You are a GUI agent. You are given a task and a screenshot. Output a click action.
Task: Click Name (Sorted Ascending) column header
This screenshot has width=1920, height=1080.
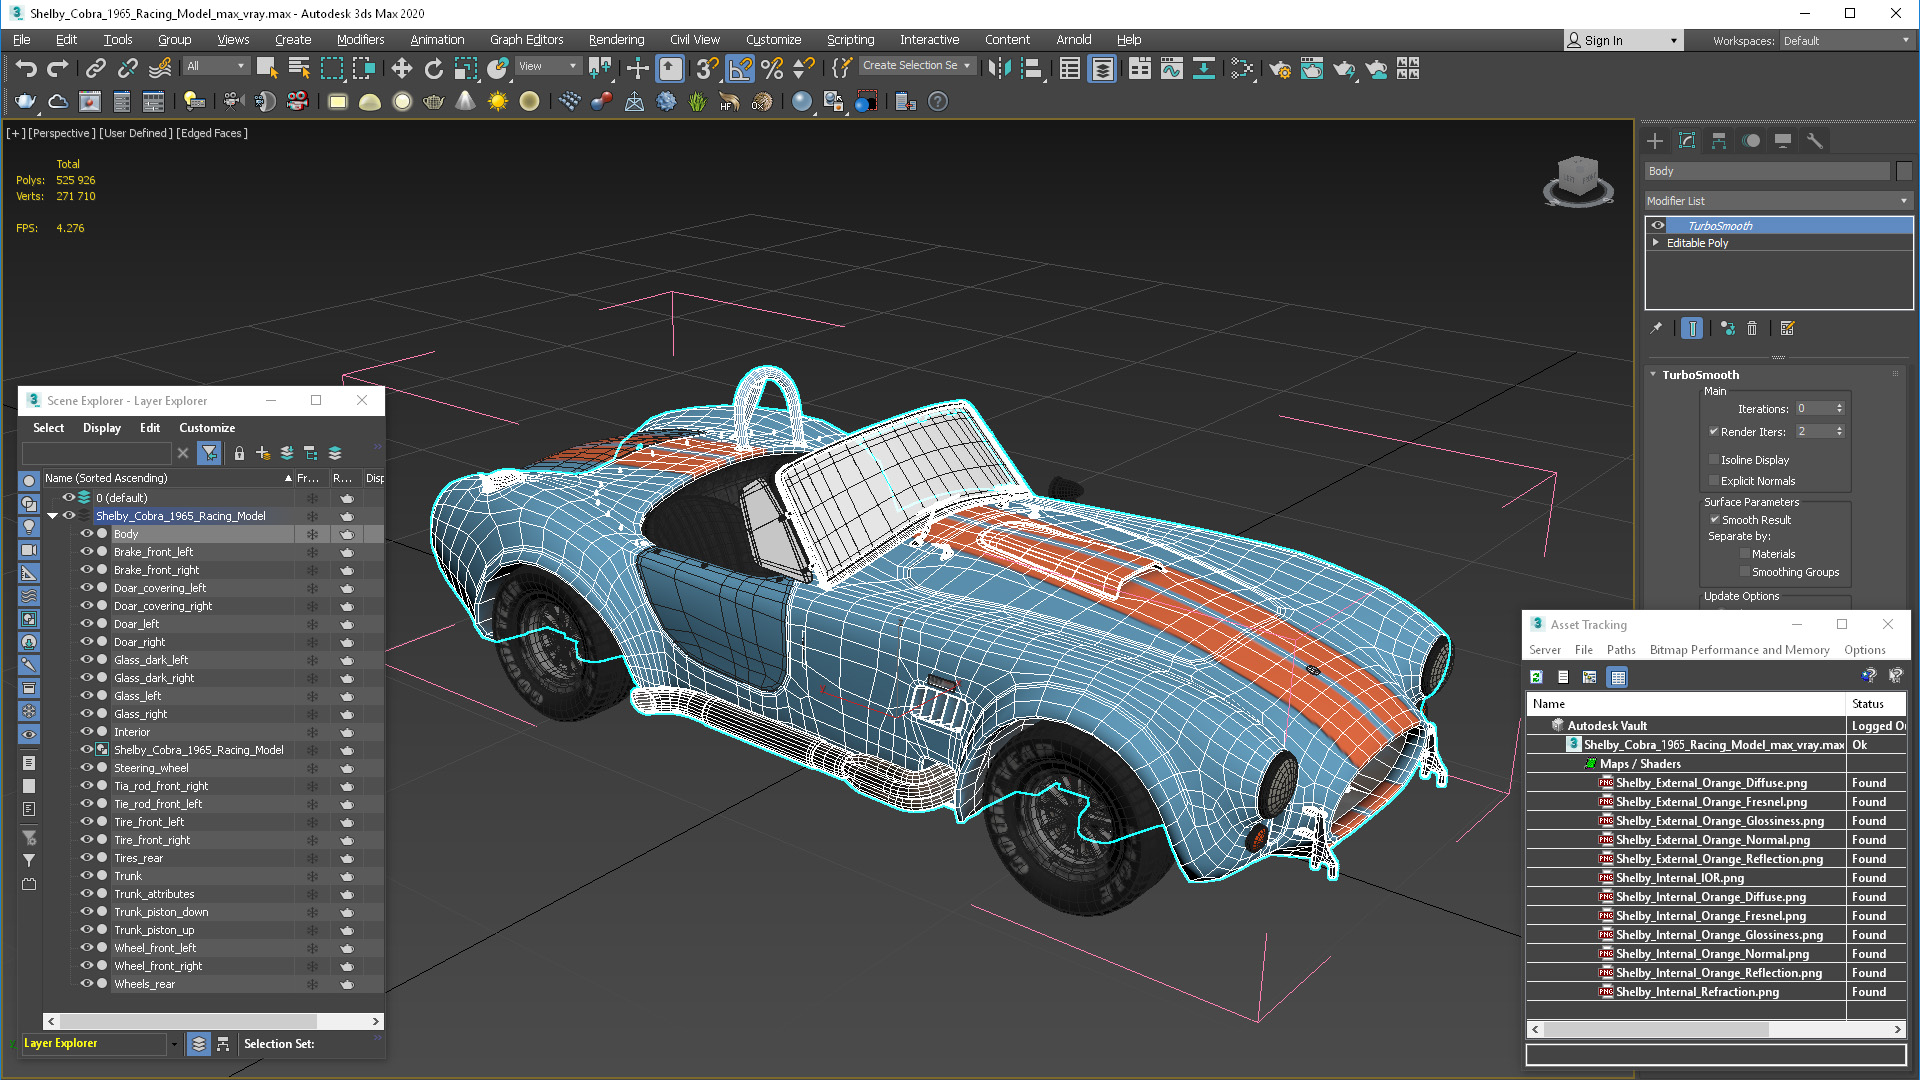coord(168,478)
